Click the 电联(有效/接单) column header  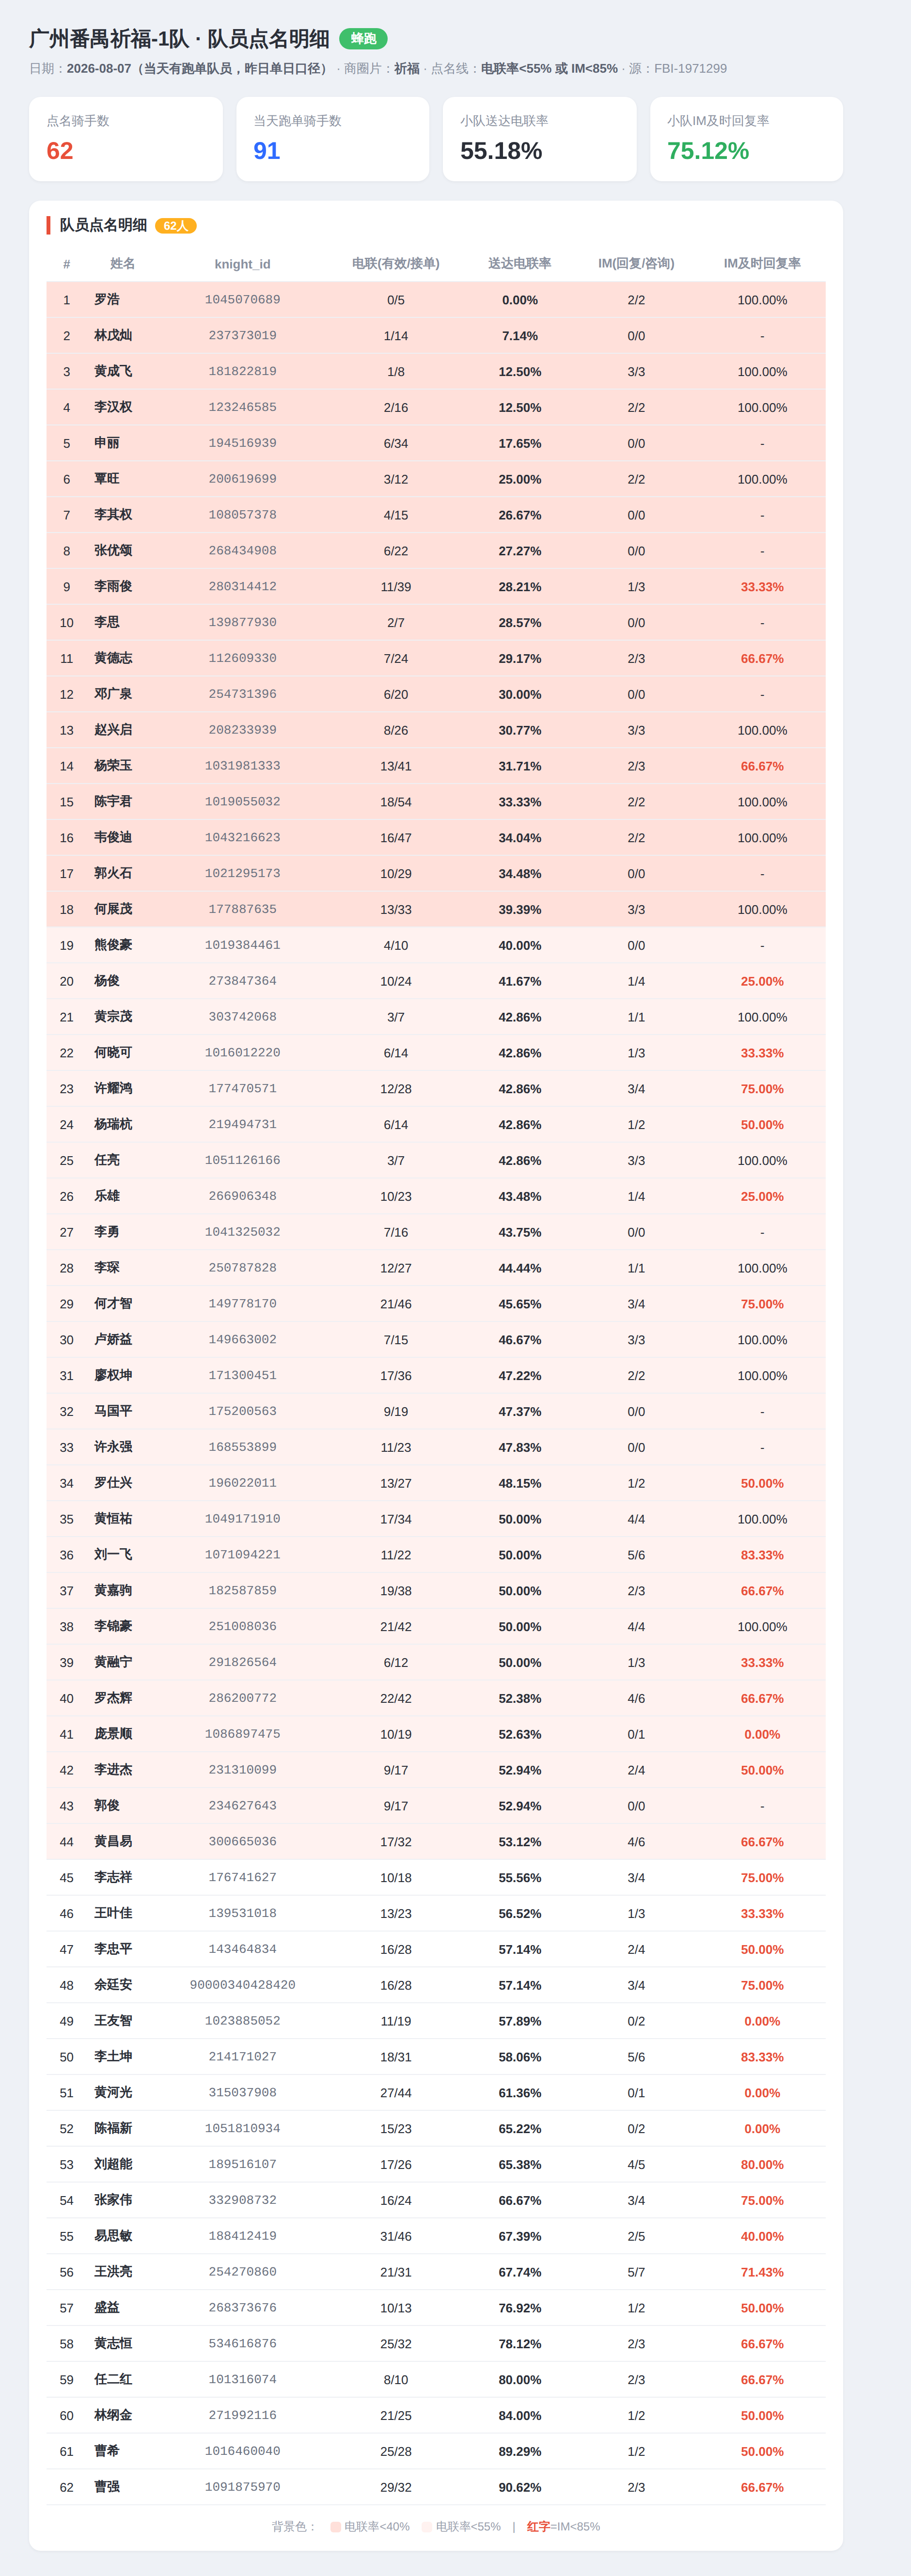tap(396, 264)
